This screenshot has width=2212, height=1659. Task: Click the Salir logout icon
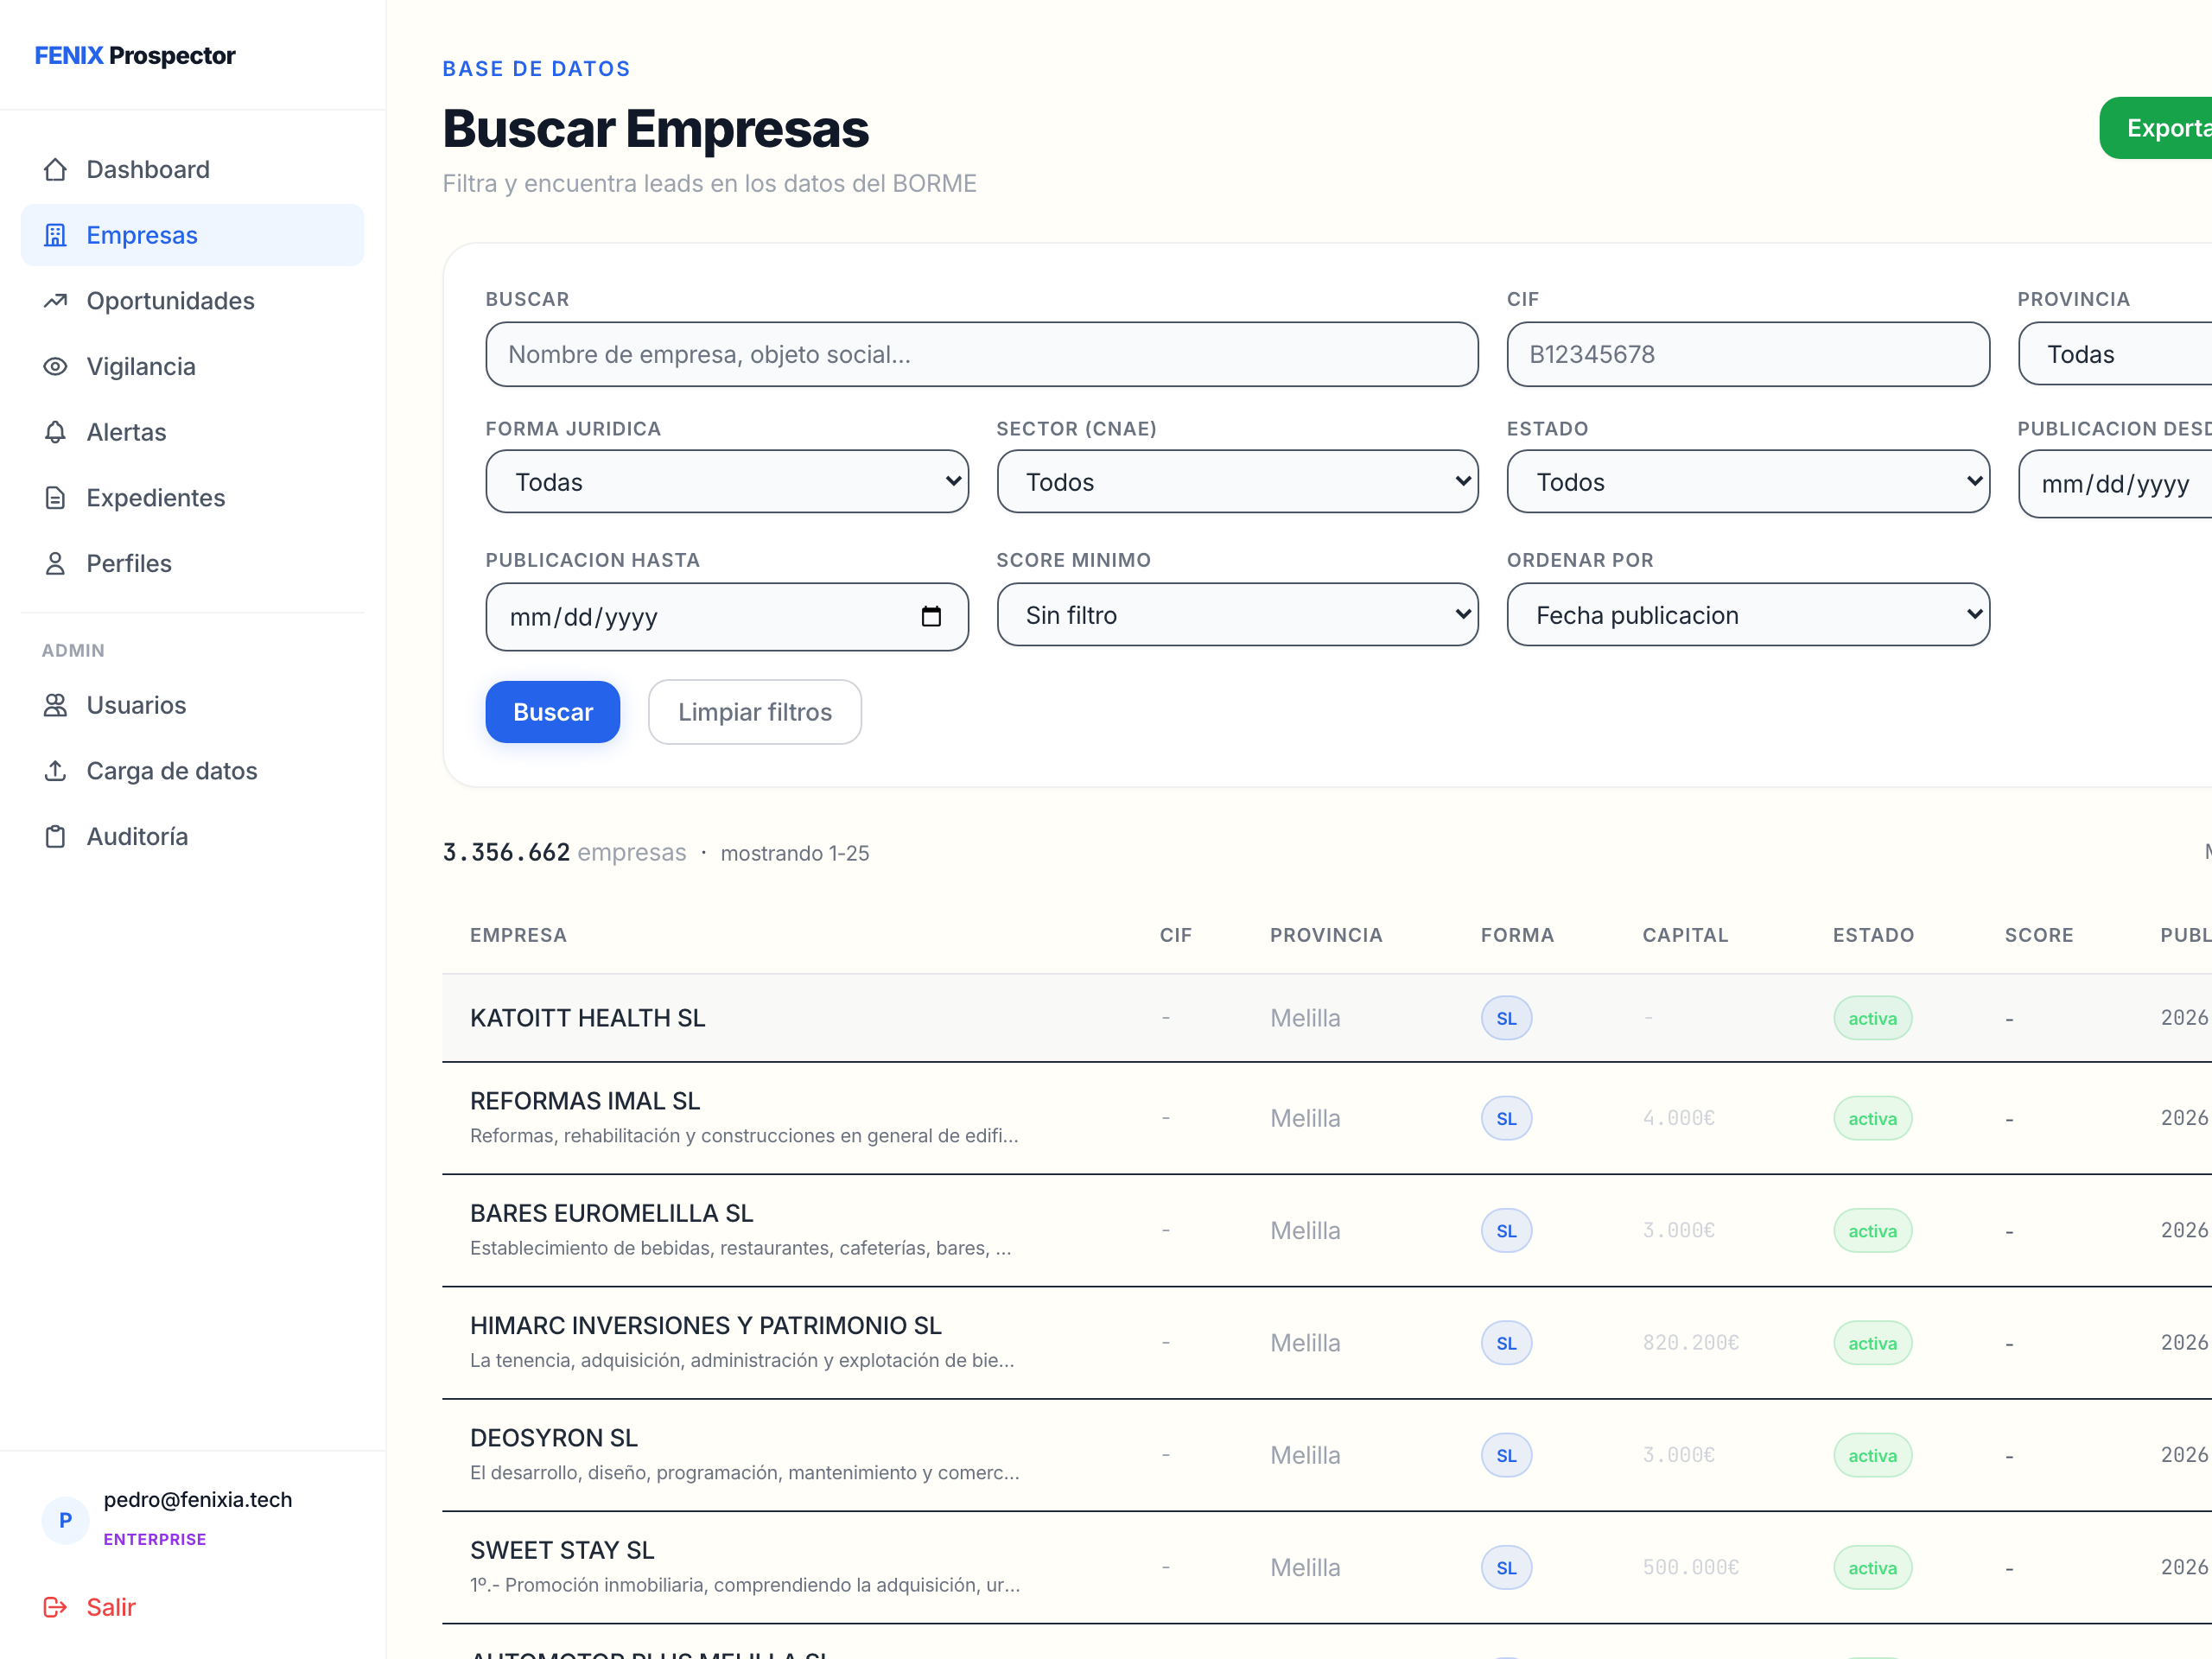coord(55,1607)
